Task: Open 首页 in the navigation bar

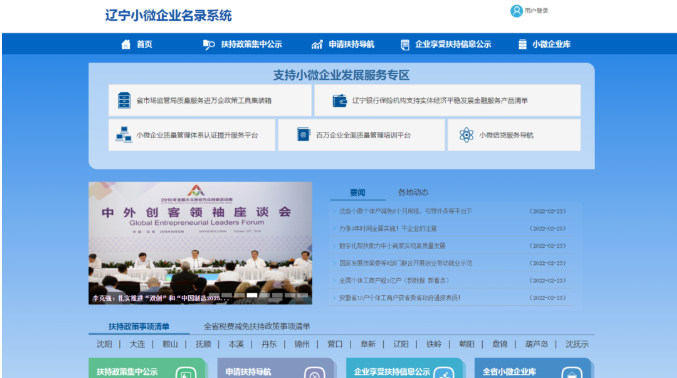Action: (144, 44)
